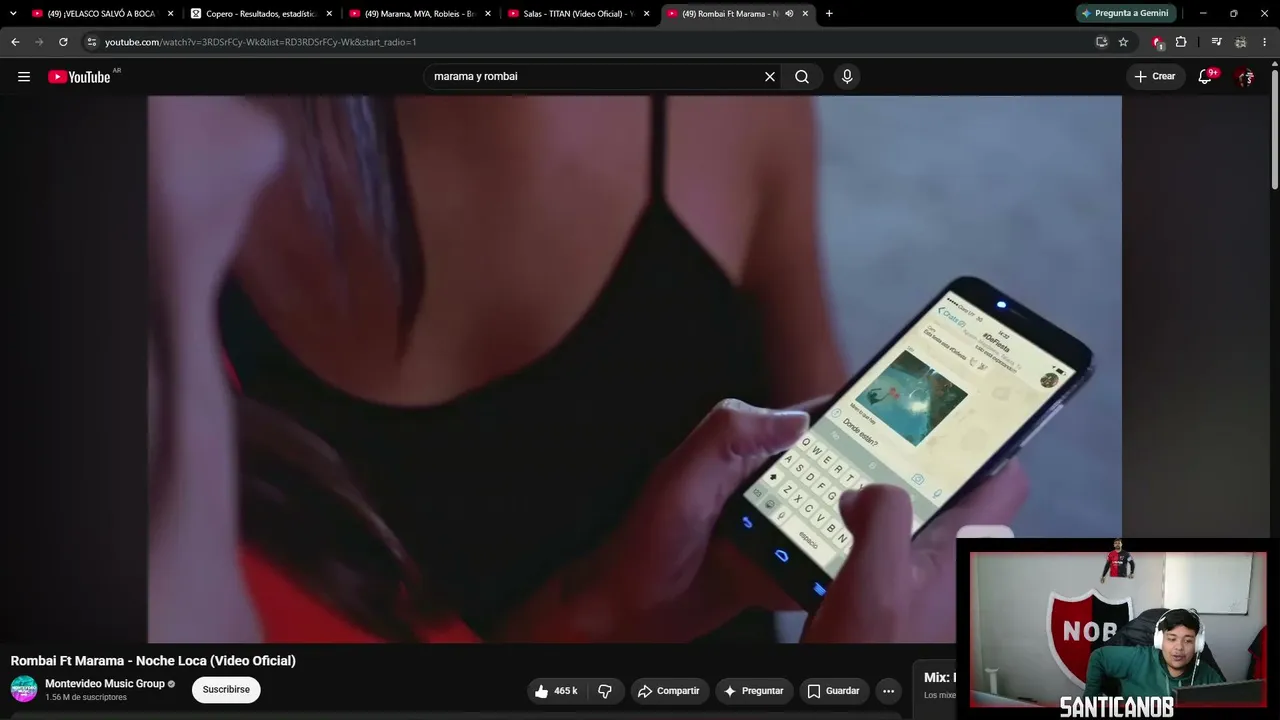Screen dimensions: 1280x720
Task: Go to the YouTube home logo
Action: point(79,77)
